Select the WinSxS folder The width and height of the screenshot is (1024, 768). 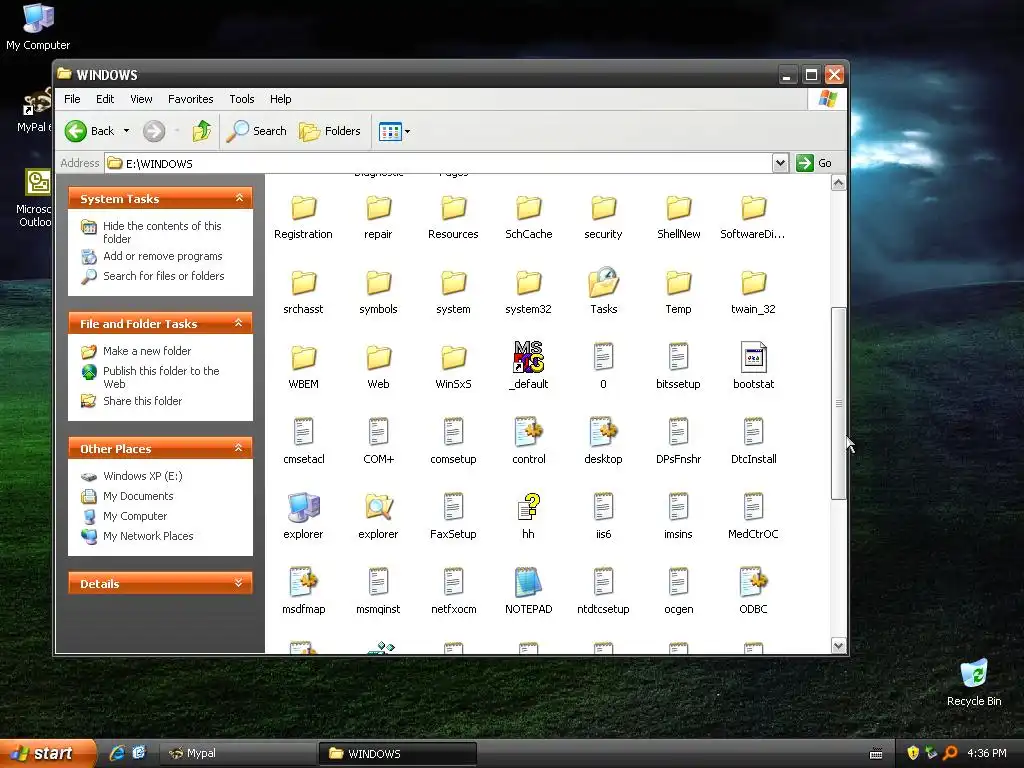[453, 368]
